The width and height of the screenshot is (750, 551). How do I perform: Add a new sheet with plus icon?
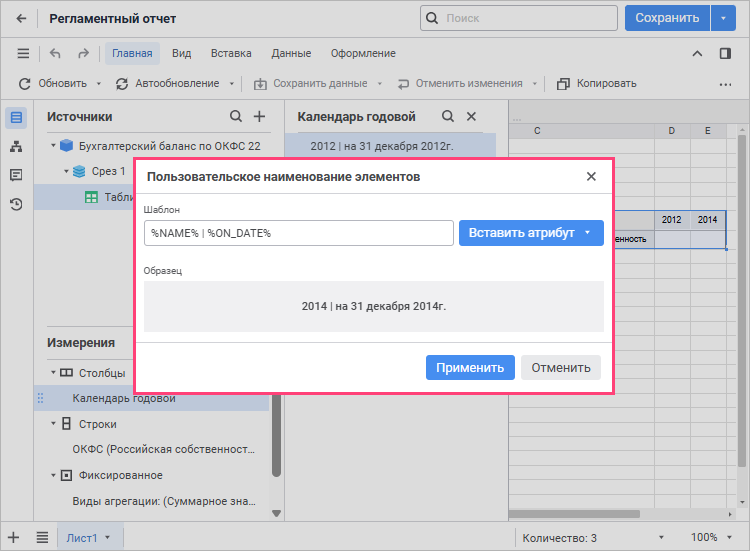(13, 538)
